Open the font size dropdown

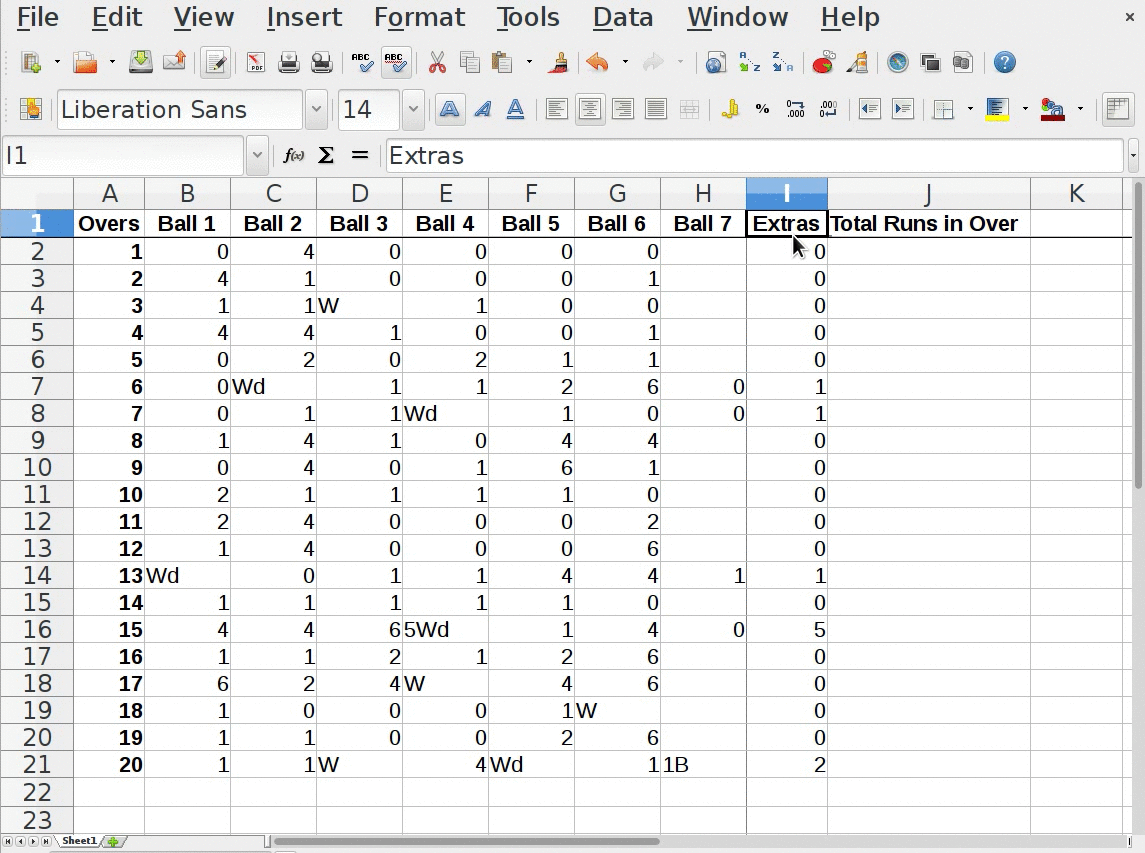[x=413, y=110]
